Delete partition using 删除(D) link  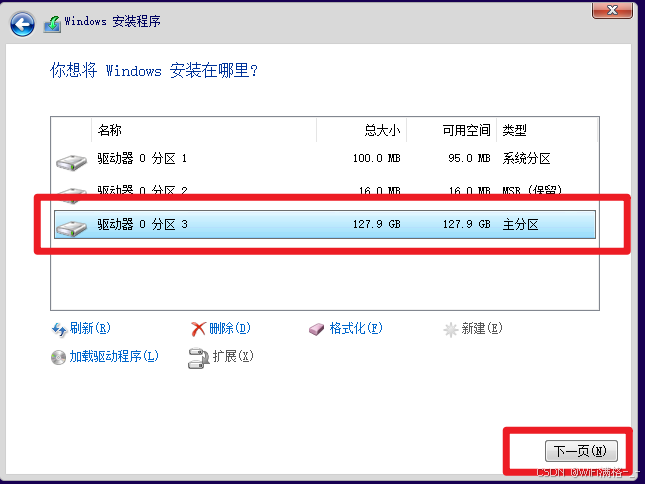pos(230,328)
